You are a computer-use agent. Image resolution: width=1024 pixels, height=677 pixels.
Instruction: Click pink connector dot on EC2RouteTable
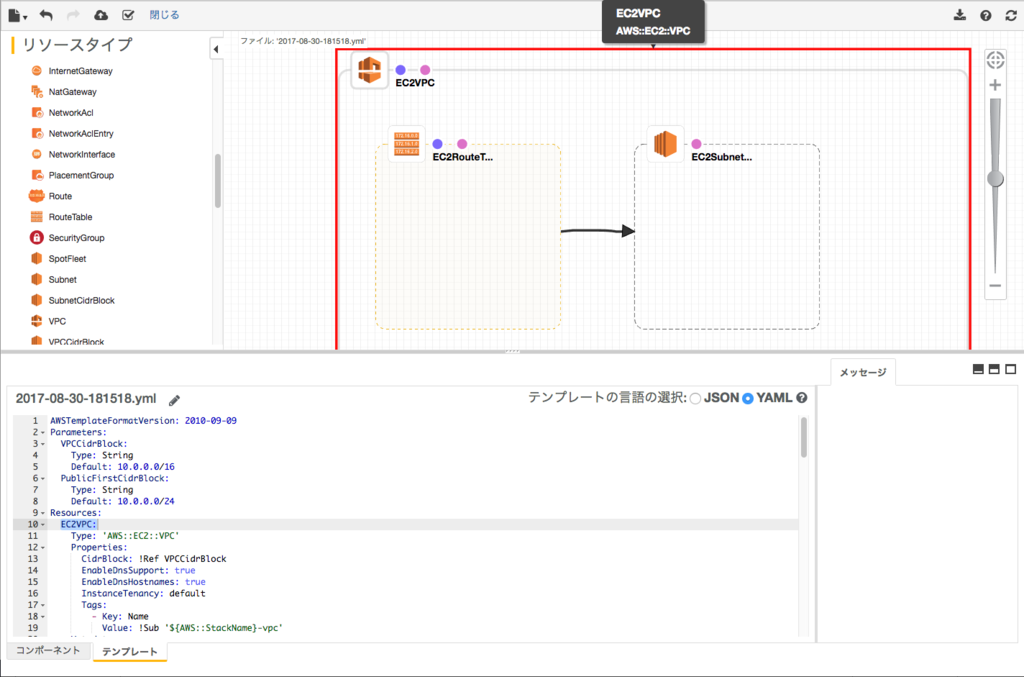click(x=462, y=144)
